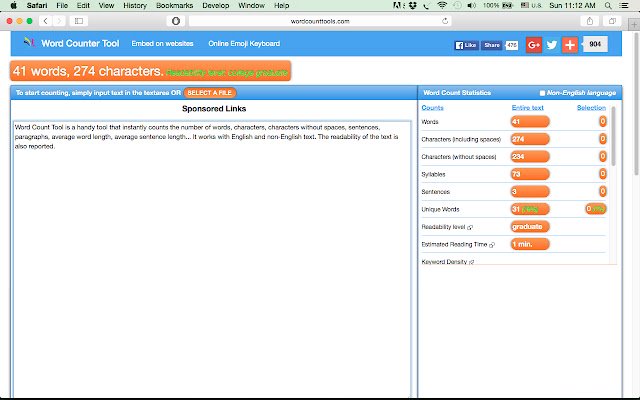640x400 pixels.
Task: Click the privacy extension icon left of the address bar
Action: pos(176,21)
